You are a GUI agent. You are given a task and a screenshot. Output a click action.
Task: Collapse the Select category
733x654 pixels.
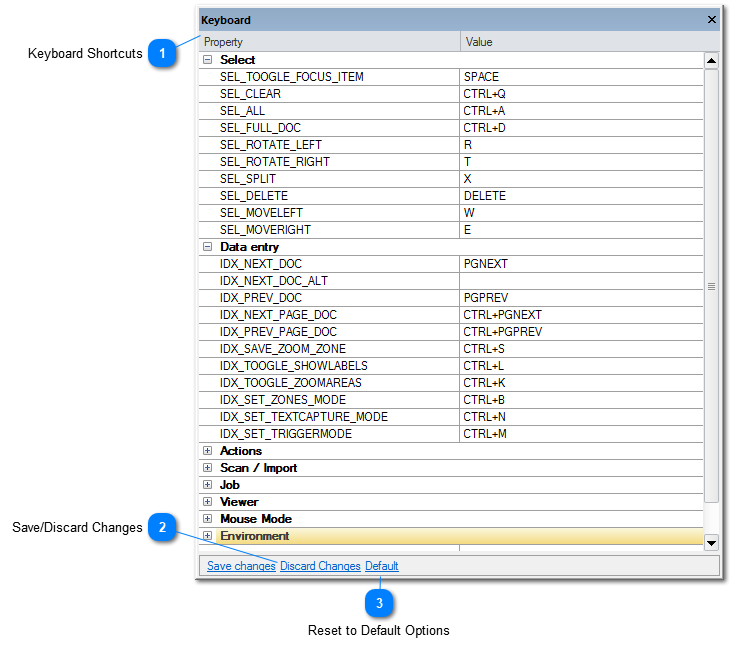point(208,60)
